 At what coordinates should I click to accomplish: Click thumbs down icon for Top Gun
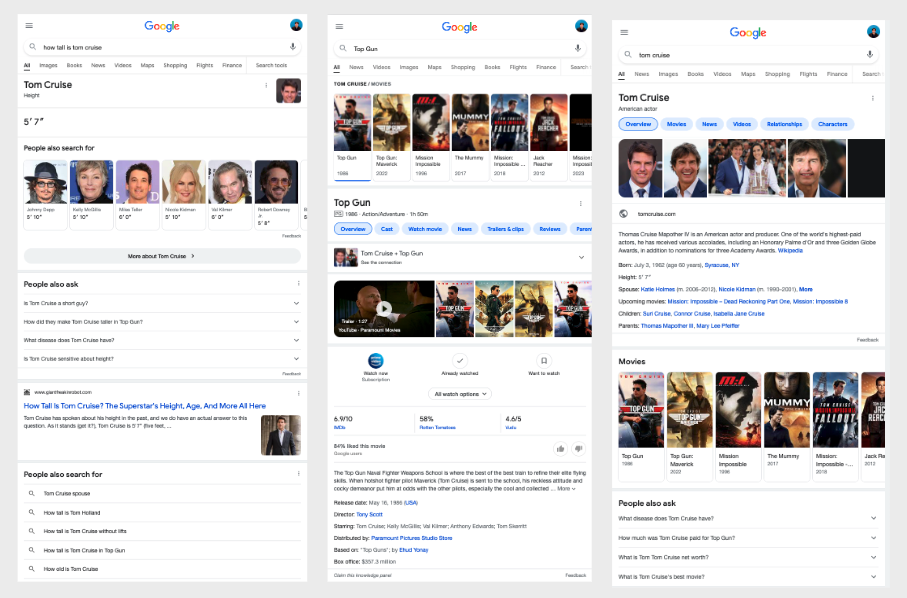578,449
